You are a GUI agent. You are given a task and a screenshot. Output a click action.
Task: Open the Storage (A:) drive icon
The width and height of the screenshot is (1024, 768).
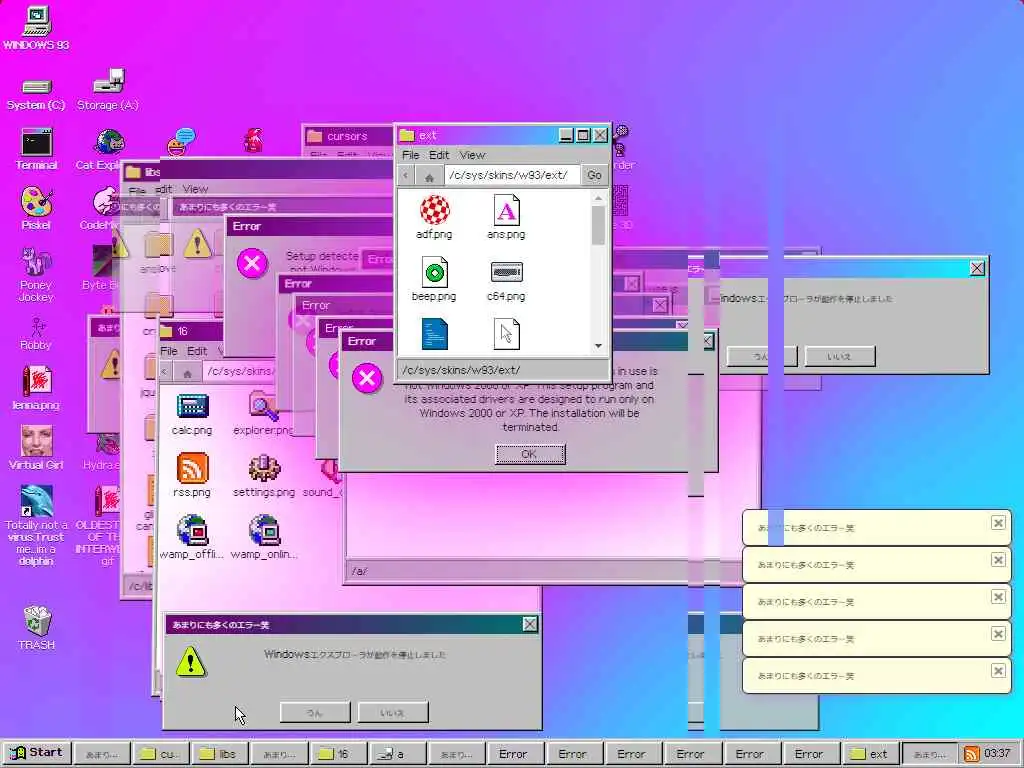(108, 90)
